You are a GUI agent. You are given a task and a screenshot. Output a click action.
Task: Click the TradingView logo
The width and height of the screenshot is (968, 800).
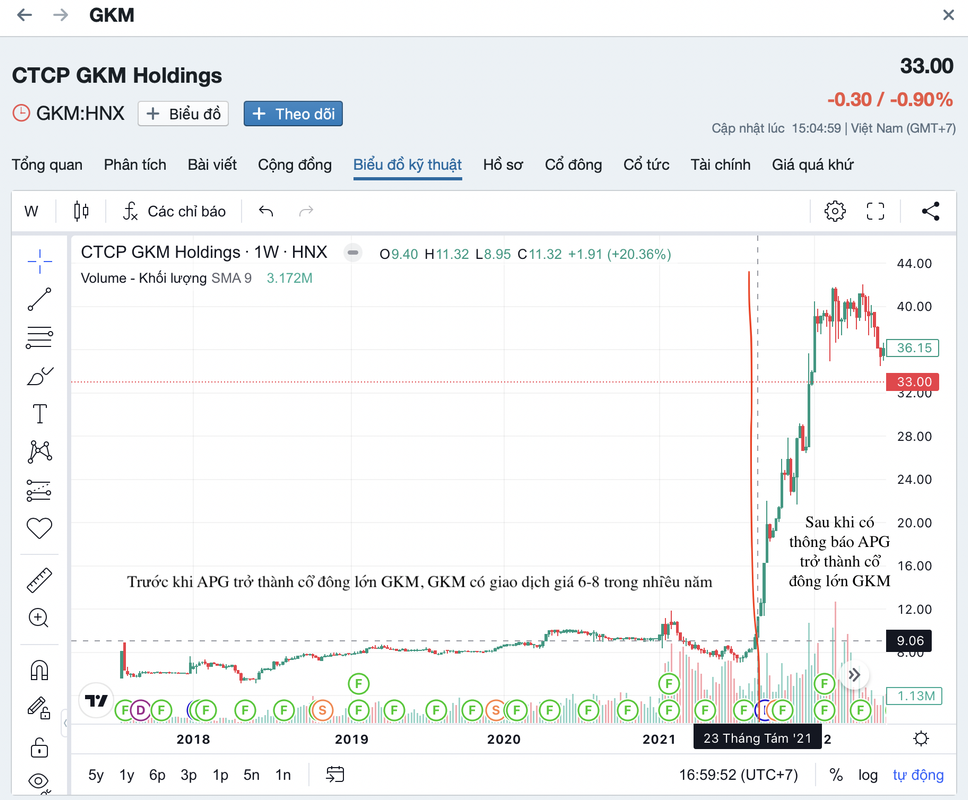pyautogui.click(x=96, y=700)
